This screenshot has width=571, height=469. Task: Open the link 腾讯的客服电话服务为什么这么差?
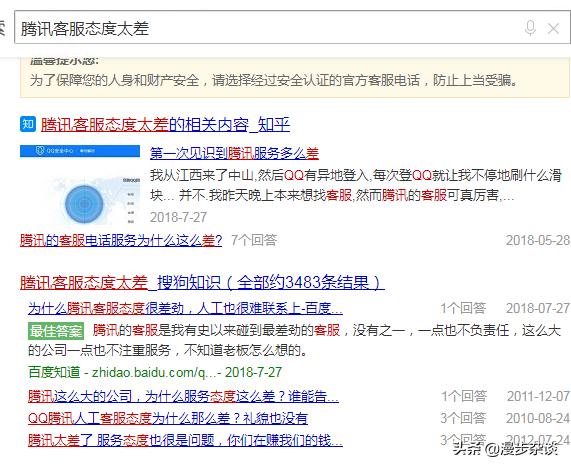coord(121,240)
